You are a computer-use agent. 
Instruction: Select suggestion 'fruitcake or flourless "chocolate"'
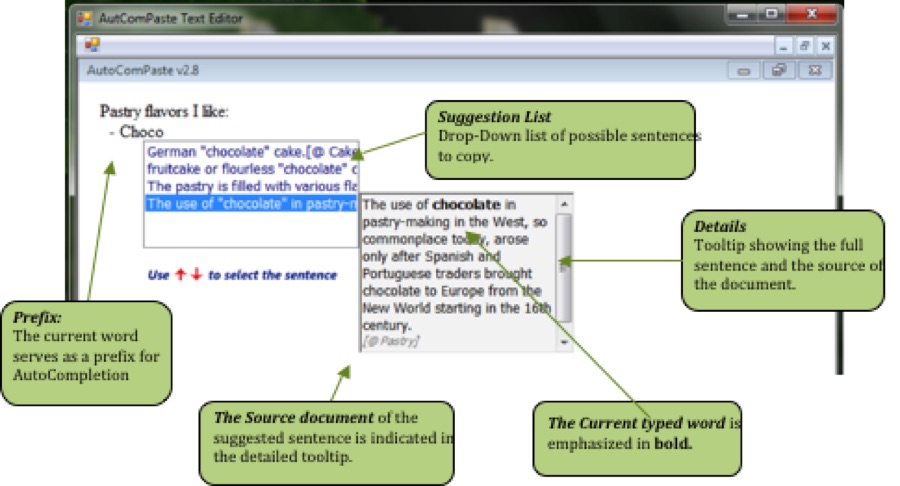coord(251,169)
